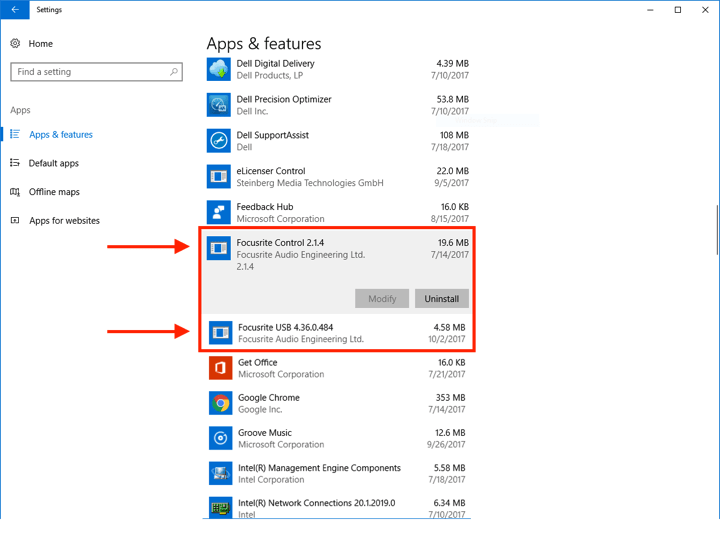Click the 4.39 MB size value
Viewport: 720px width, 558px height.
[453, 63]
